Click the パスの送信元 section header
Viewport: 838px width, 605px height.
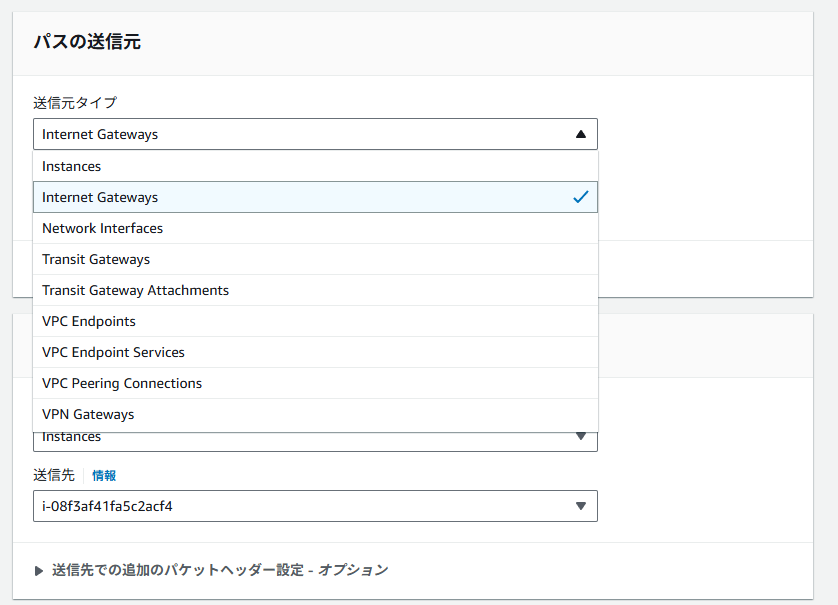(87, 42)
